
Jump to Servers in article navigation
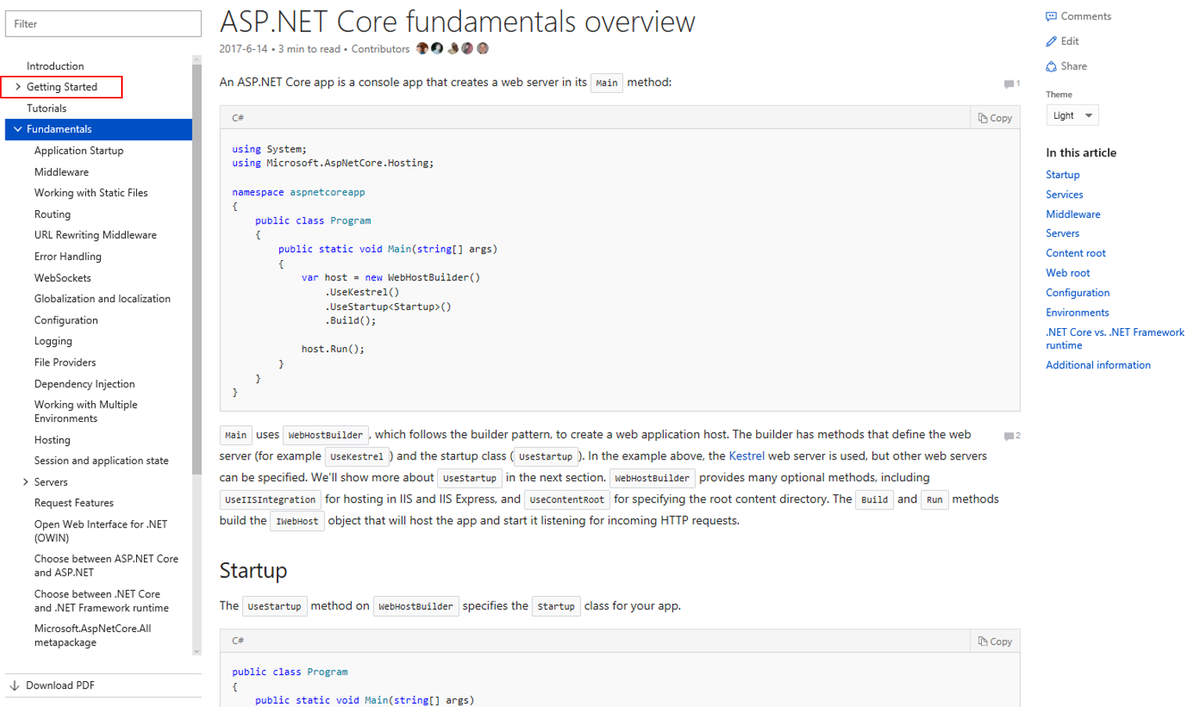(1062, 233)
